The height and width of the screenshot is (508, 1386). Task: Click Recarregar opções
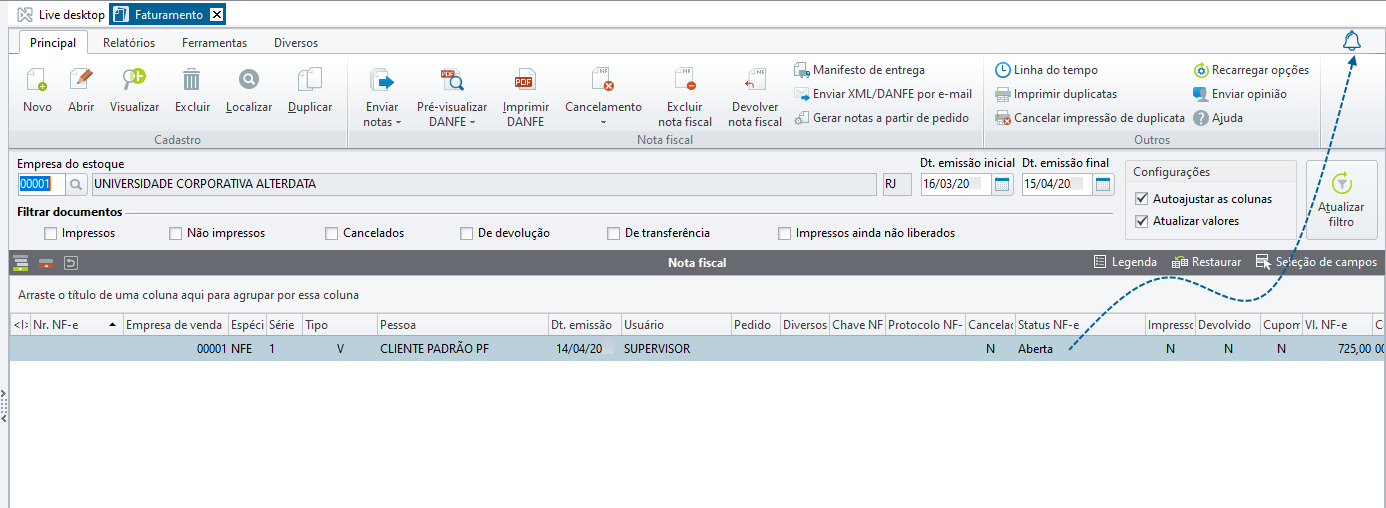tap(1251, 70)
